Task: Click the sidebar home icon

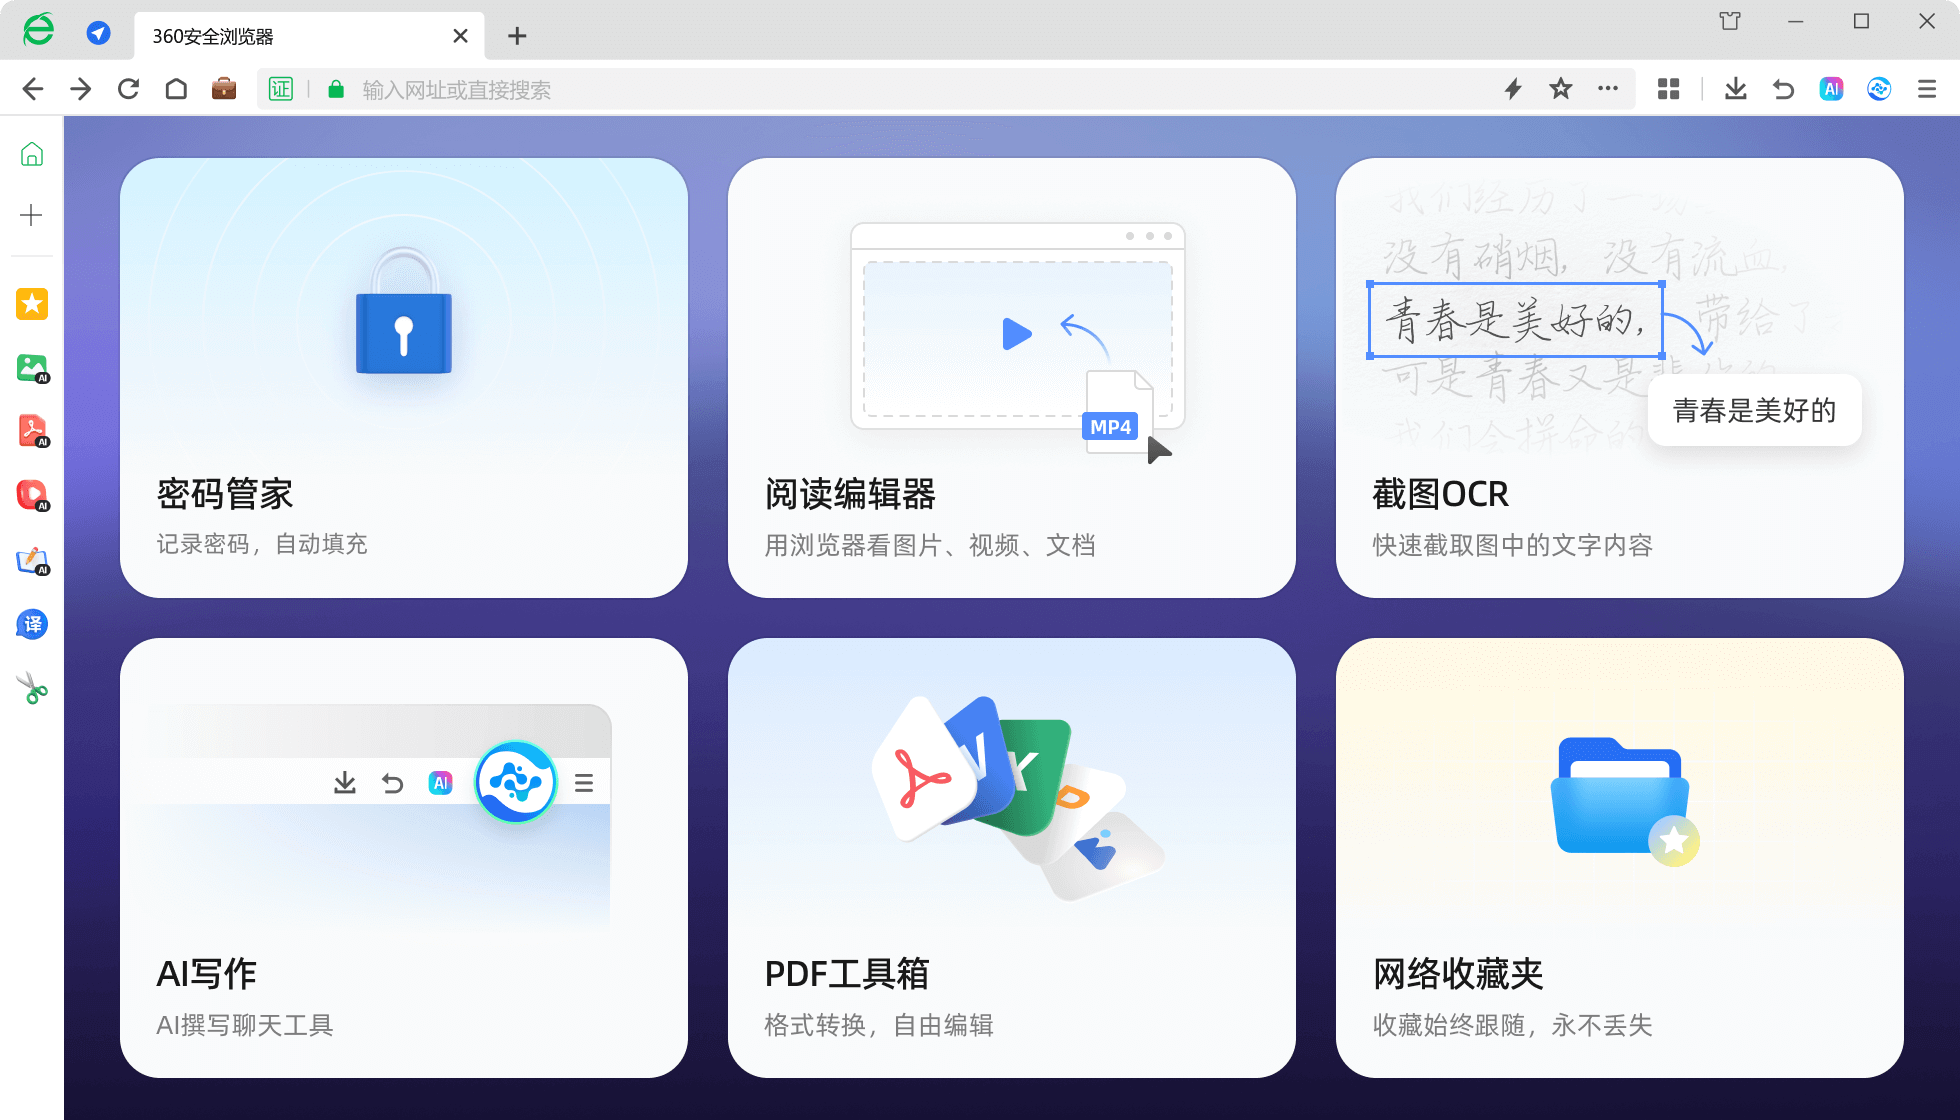Action: 32,154
